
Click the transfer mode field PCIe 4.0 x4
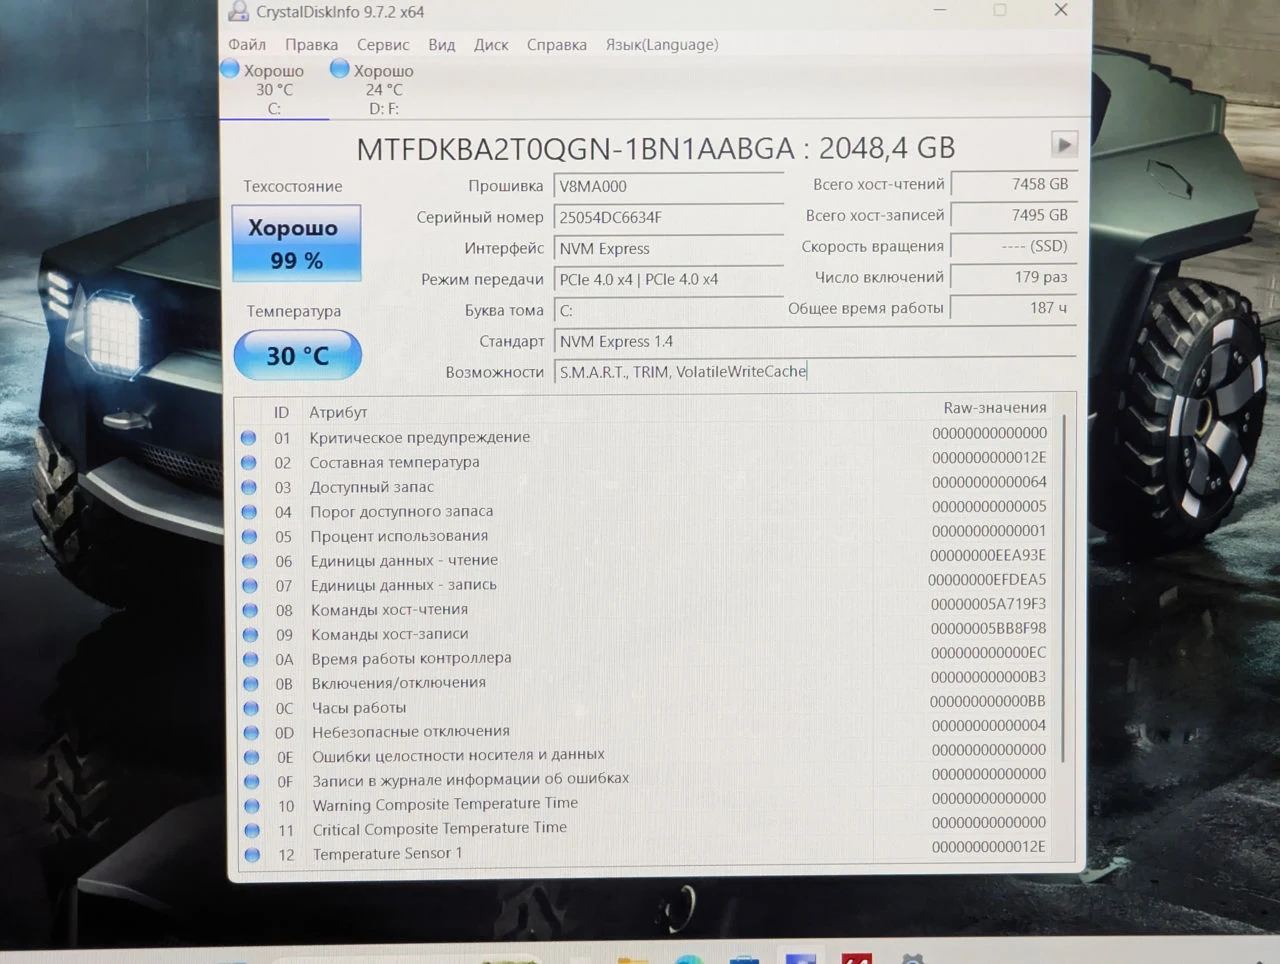click(668, 279)
